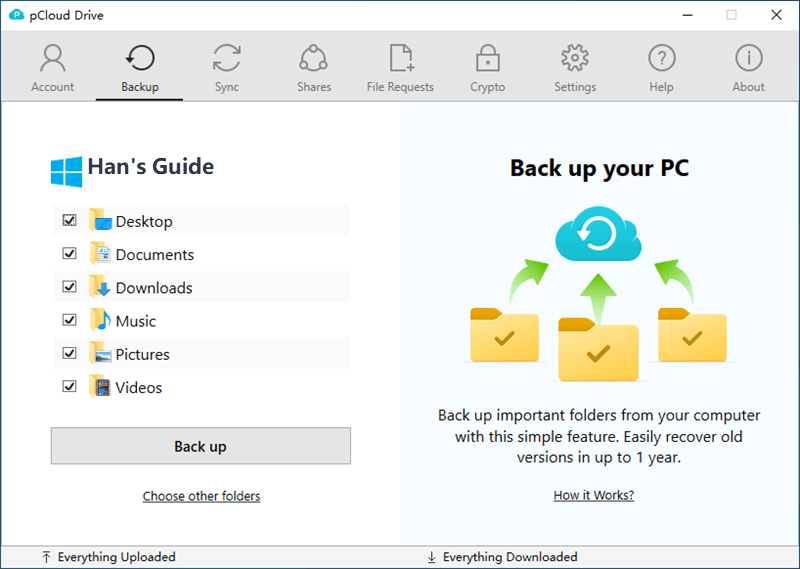The height and width of the screenshot is (569, 800).
Task: Click the Downloads folder icon
Action: [100, 287]
